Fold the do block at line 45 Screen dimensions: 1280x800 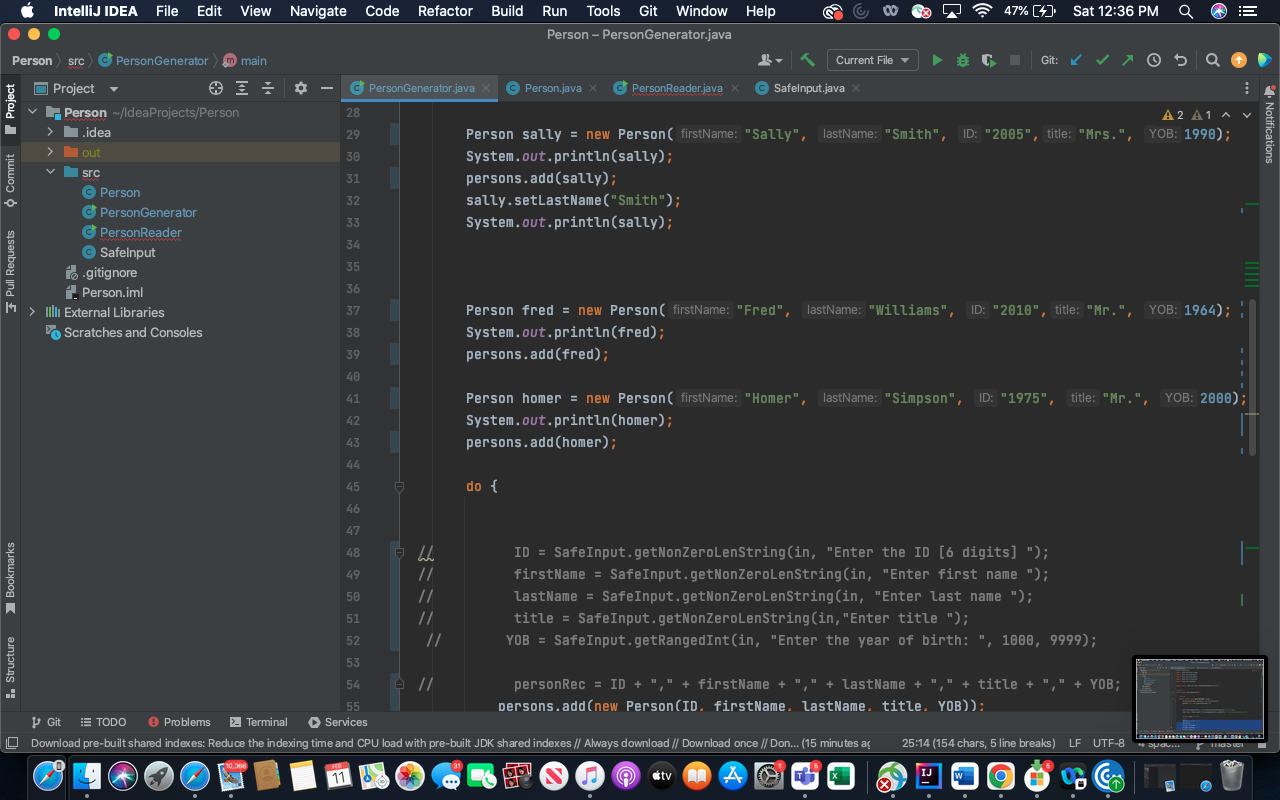point(399,487)
